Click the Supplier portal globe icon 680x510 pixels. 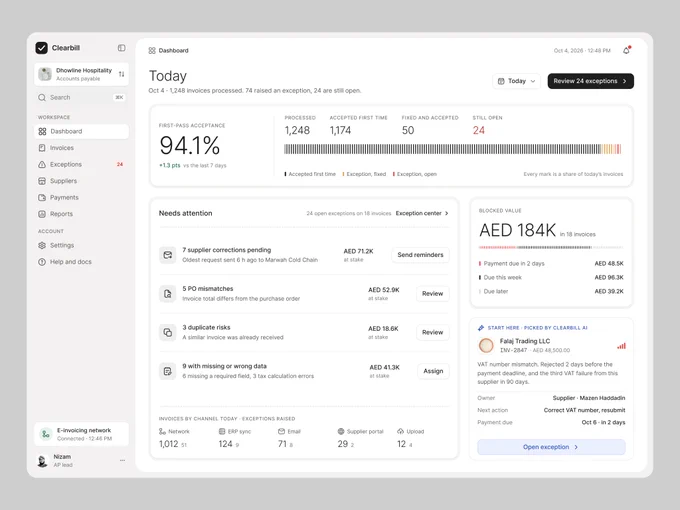341,432
